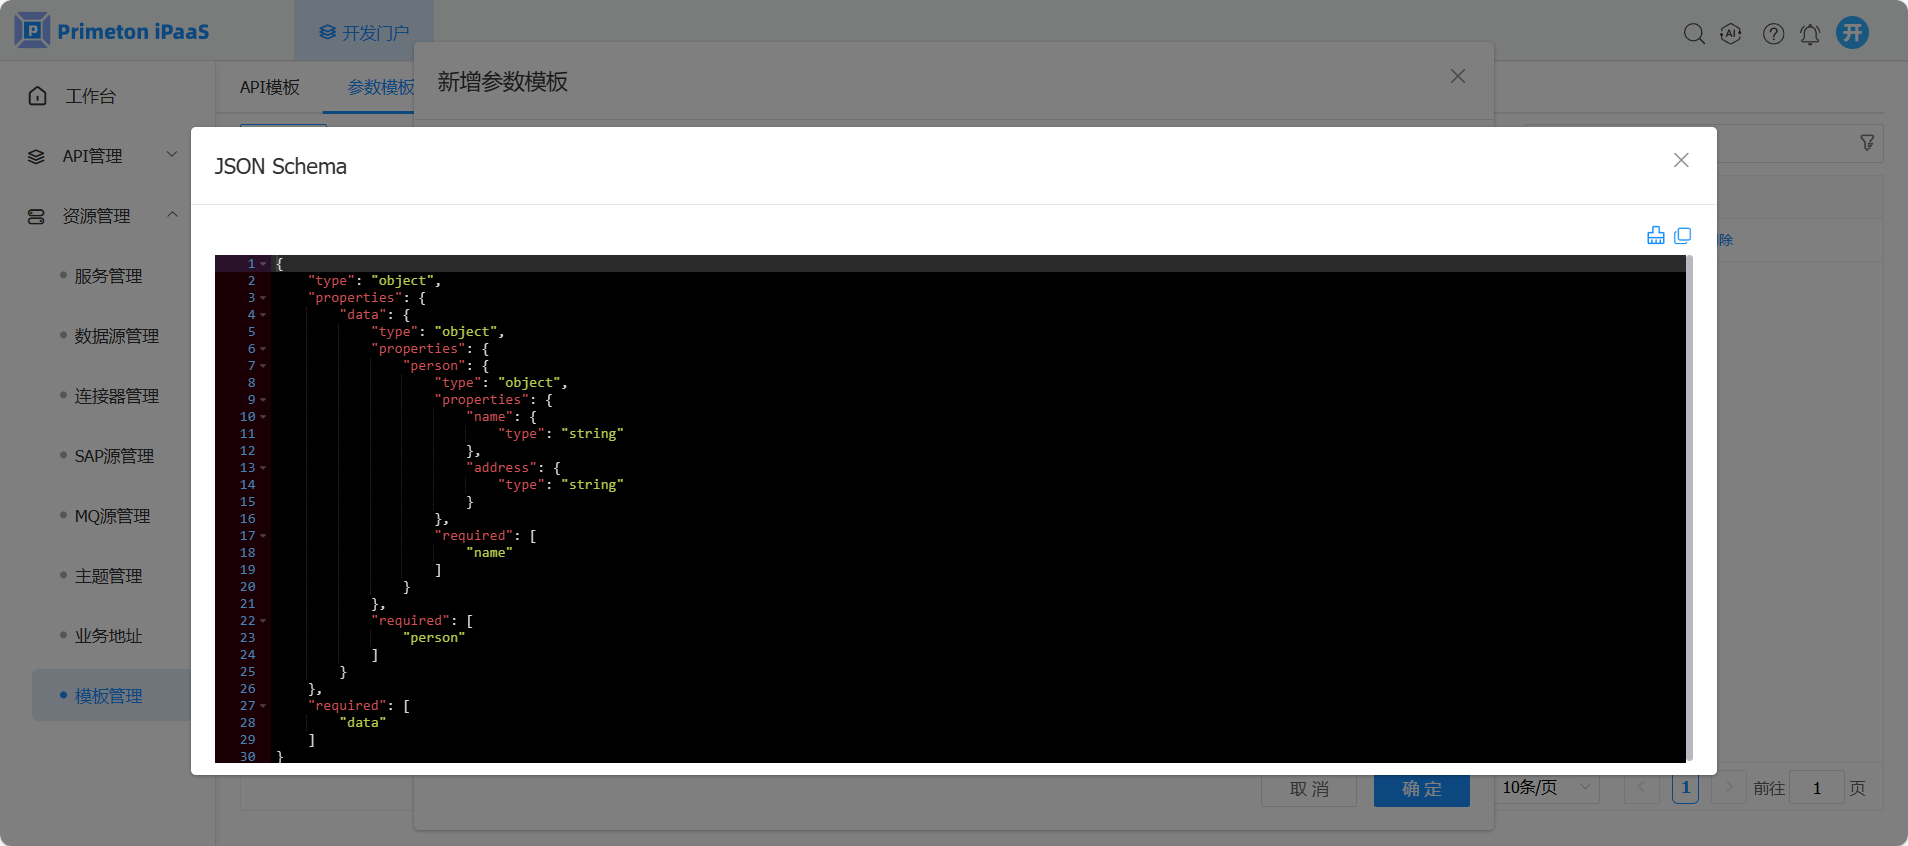Image resolution: width=1908 pixels, height=846 pixels.
Task: Click the code editor vertical scrollbar
Action: (1689, 508)
